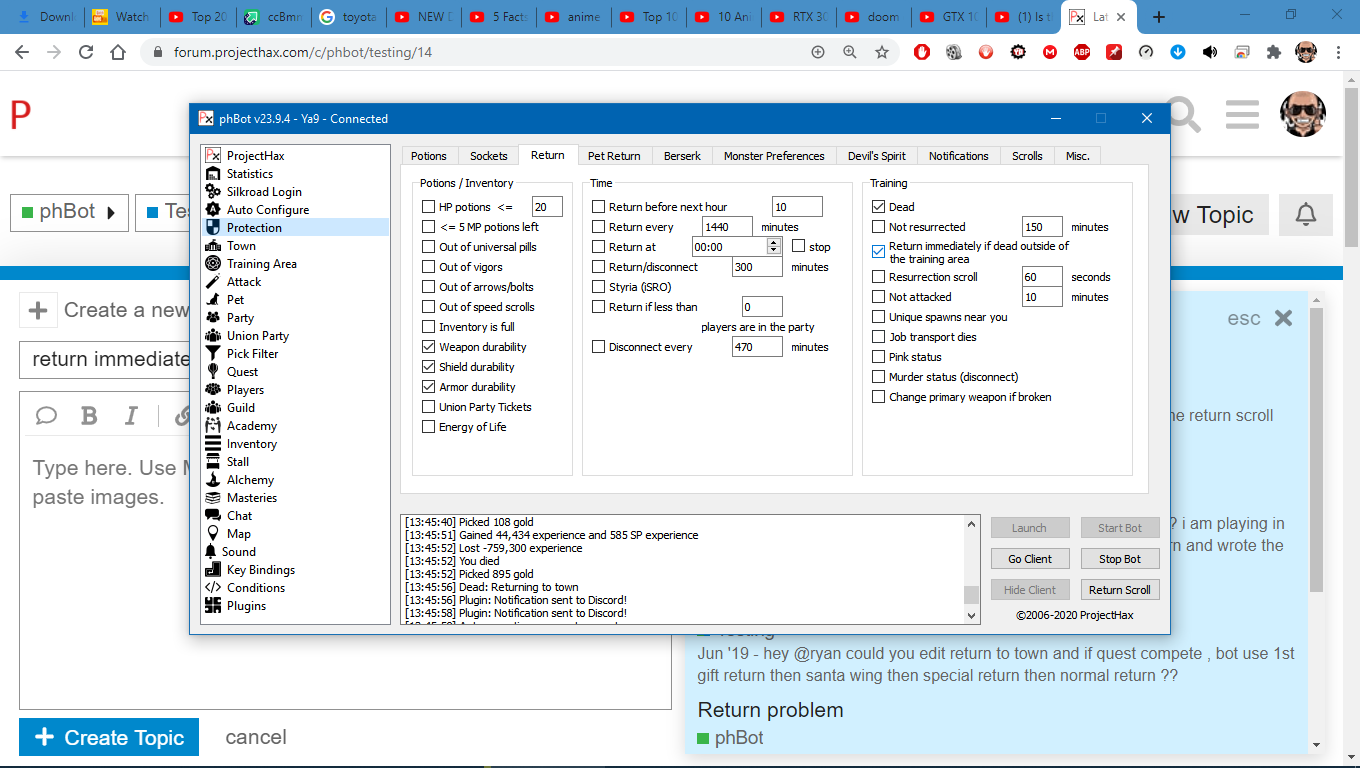Uncheck the Weapon durability checkbox
The height and width of the screenshot is (768, 1360).
(429, 347)
